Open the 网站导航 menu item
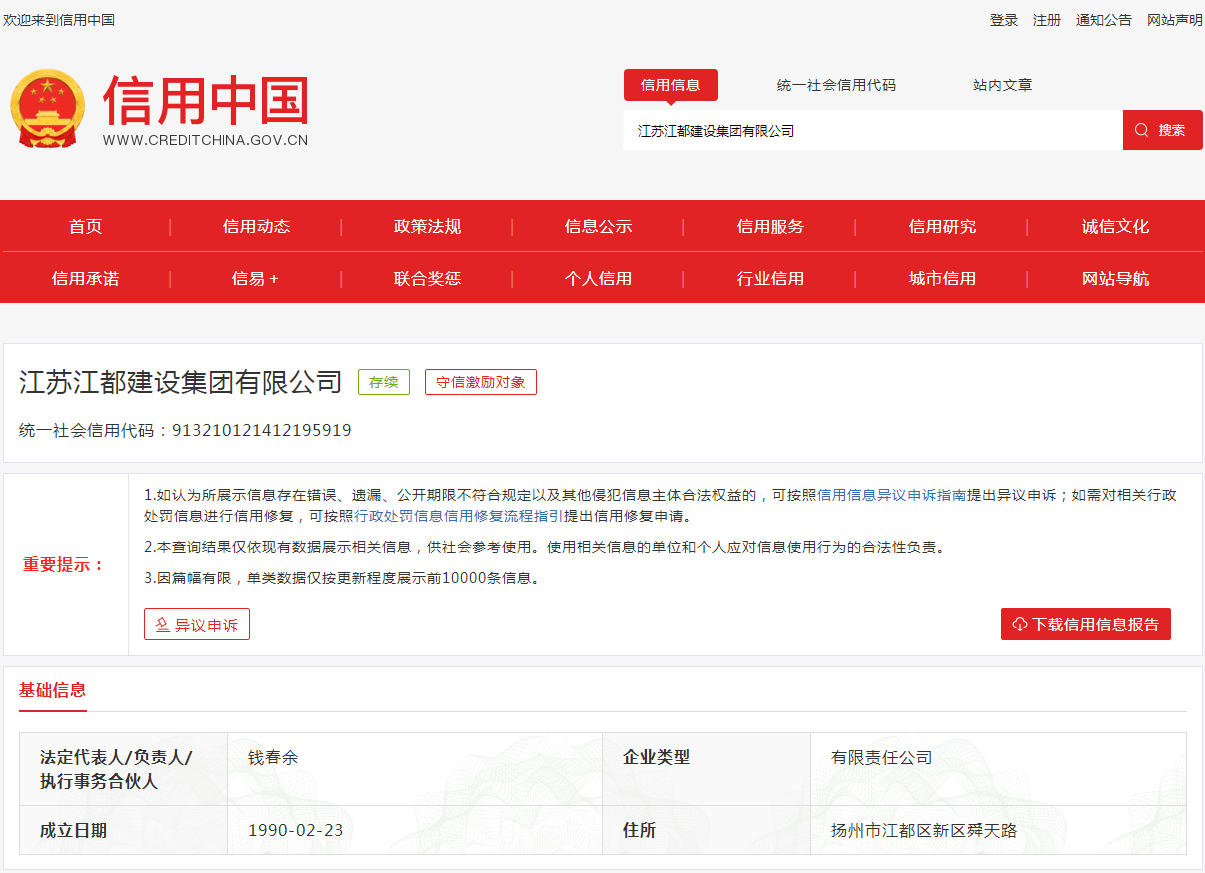Image resolution: width=1205 pixels, height=873 pixels. (x=1115, y=279)
